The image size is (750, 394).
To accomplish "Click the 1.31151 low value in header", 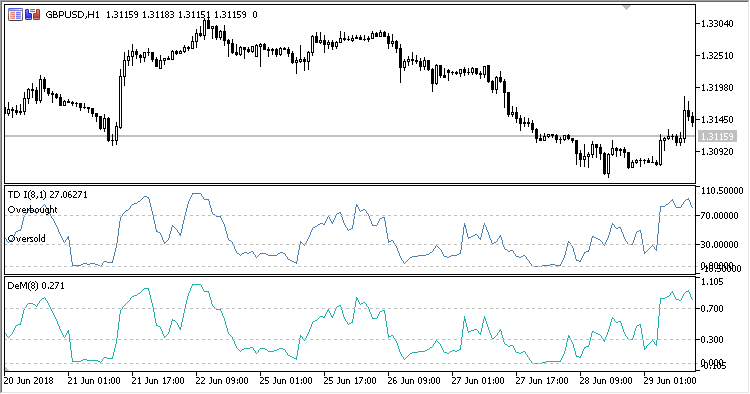I will 194,15.
